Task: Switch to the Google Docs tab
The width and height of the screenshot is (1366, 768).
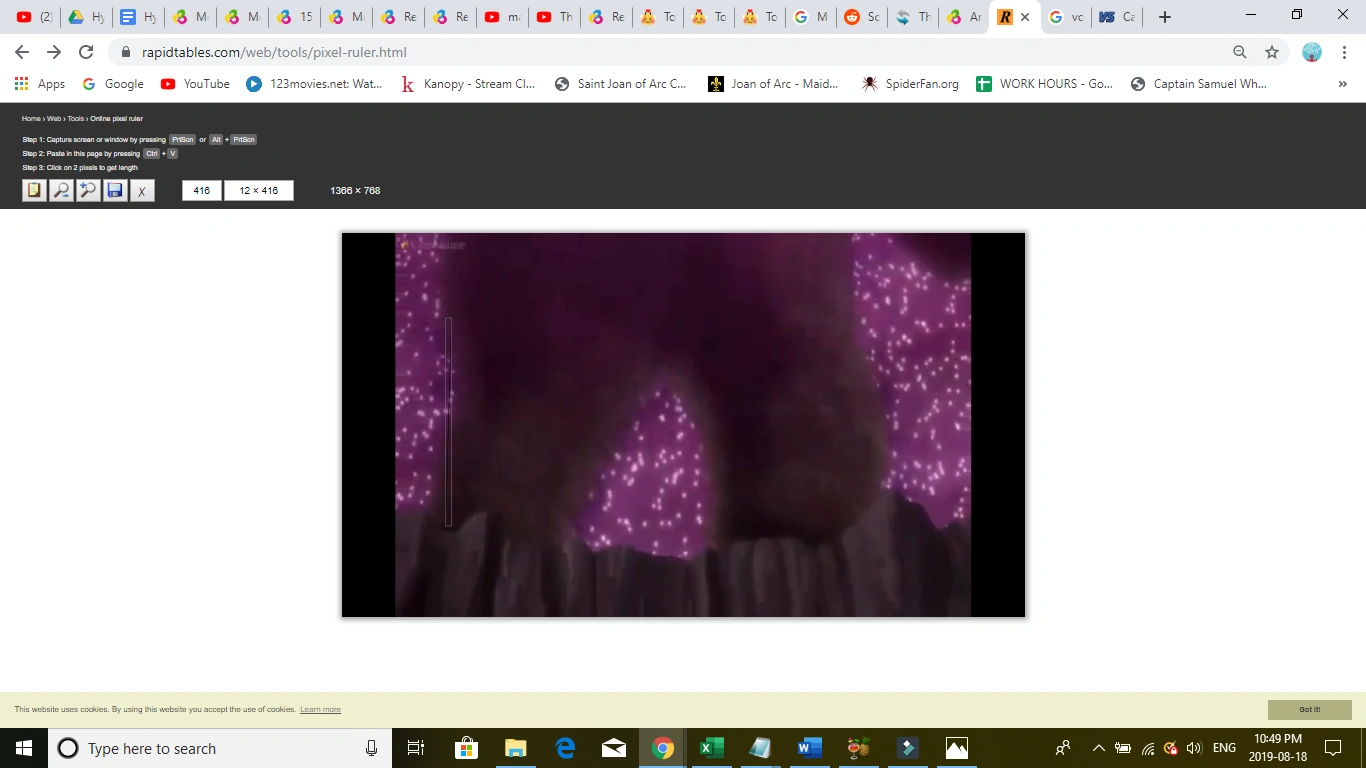Action: click(x=138, y=17)
